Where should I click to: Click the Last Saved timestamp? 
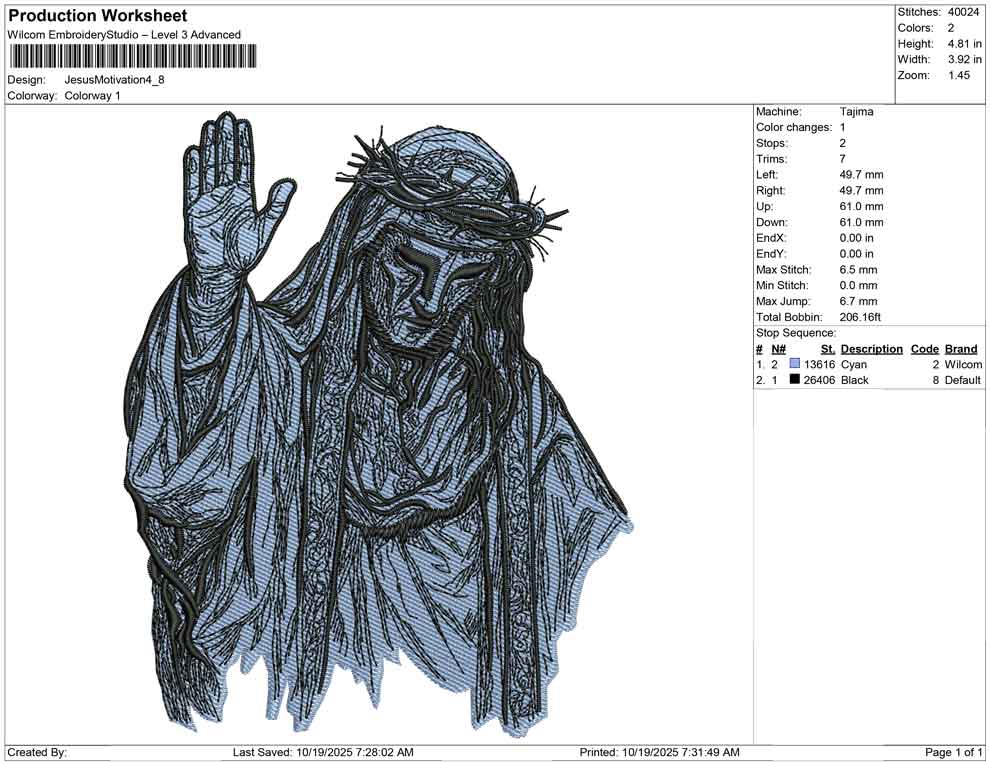coord(322,752)
